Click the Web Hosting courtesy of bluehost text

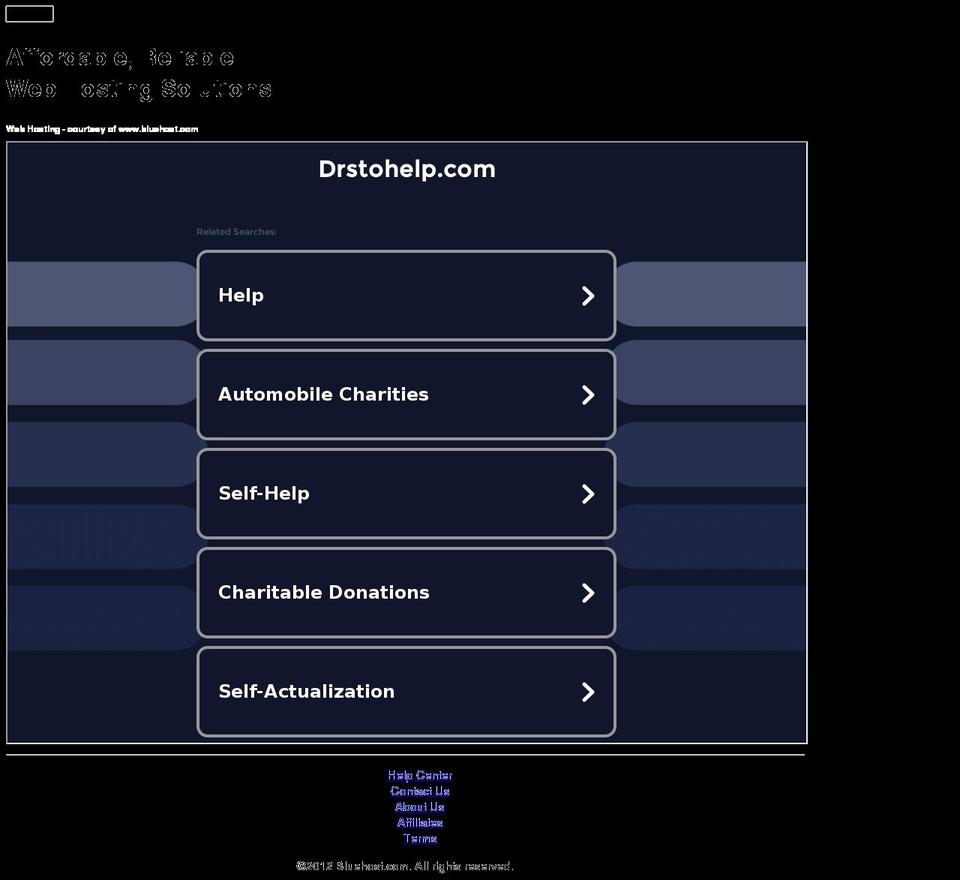[102, 129]
